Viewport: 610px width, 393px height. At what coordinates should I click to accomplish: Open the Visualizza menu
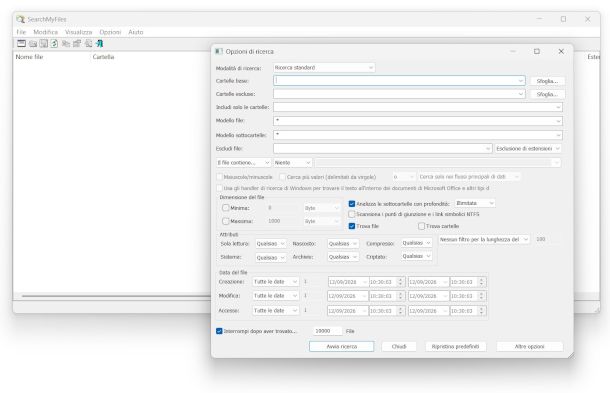click(79, 32)
